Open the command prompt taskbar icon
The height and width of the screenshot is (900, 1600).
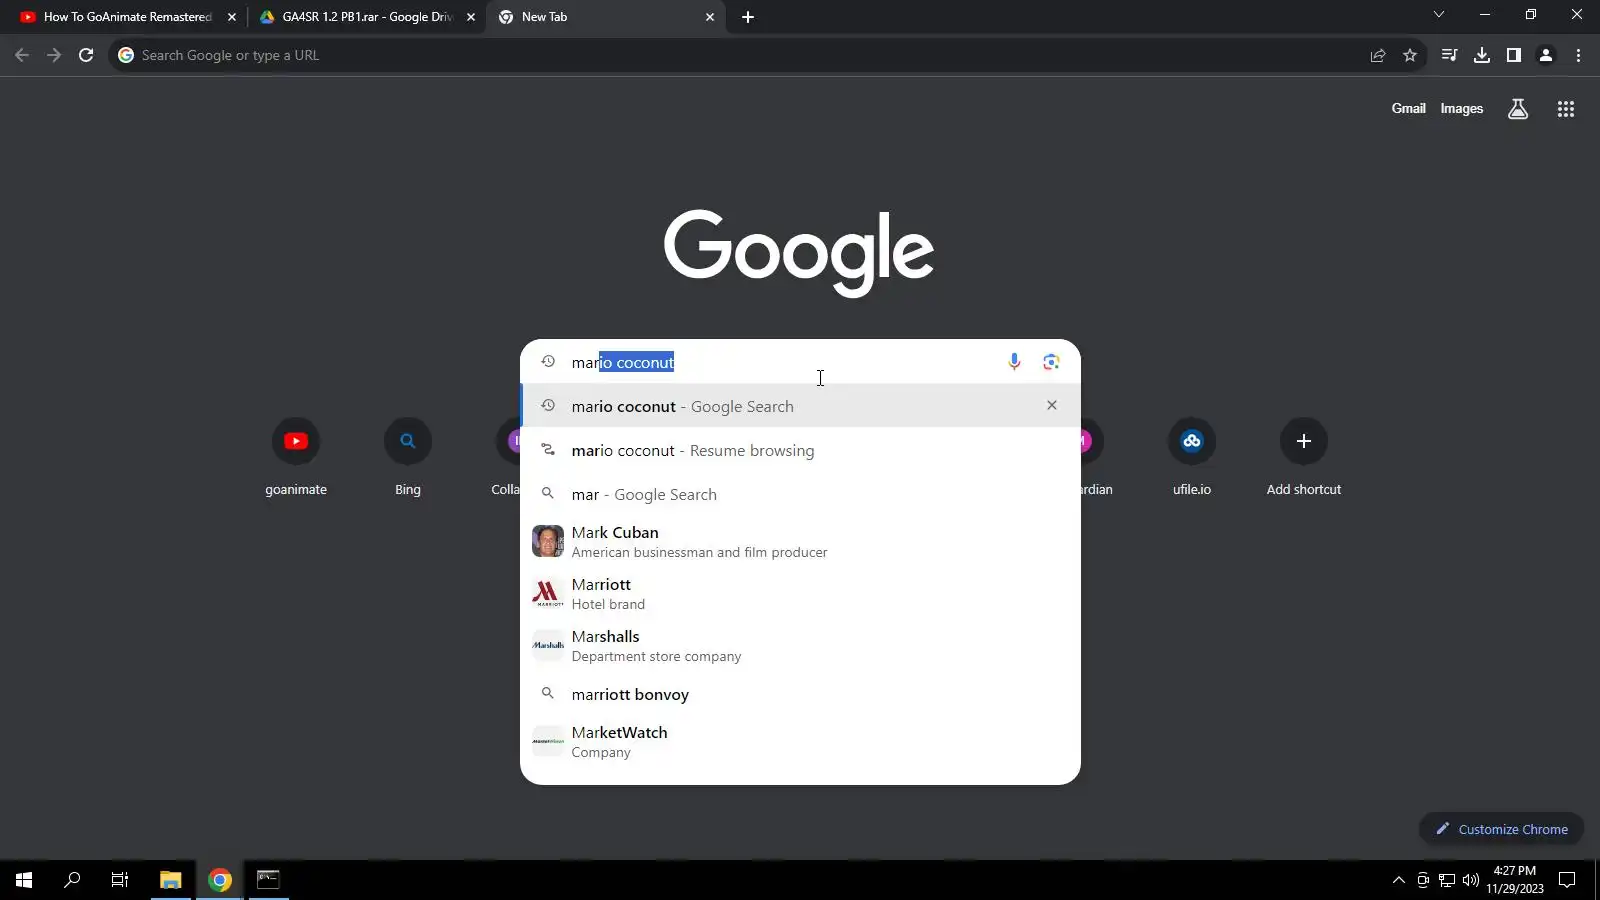pyautogui.click(x=268, y=880)
